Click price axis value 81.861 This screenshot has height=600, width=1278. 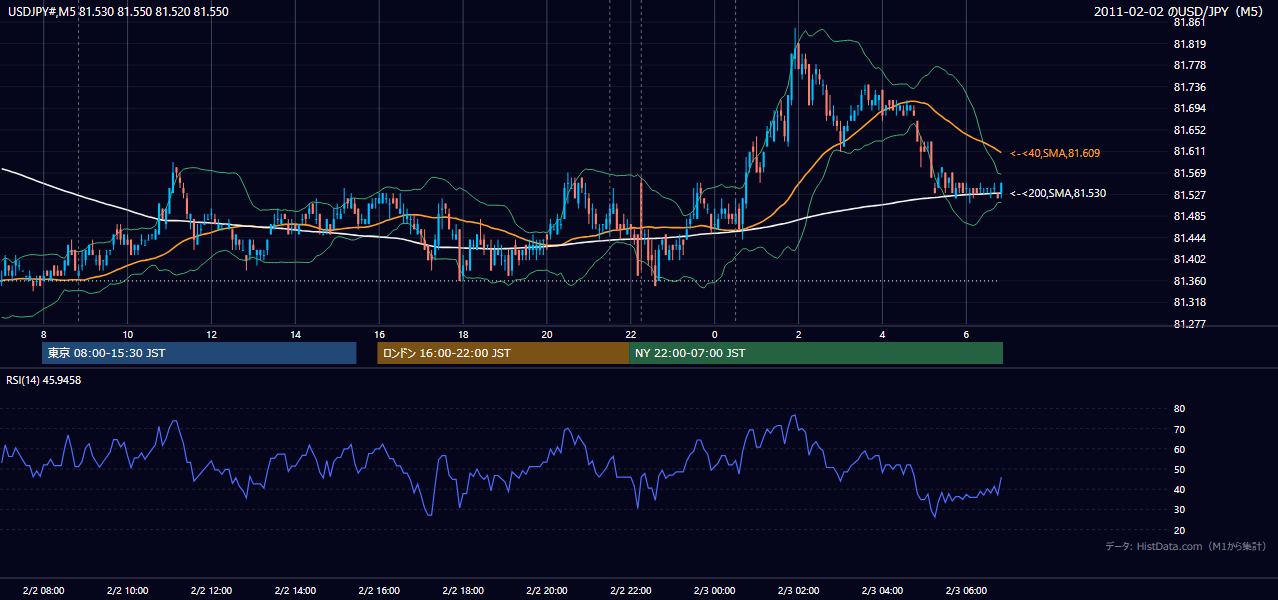[1189, 22]
